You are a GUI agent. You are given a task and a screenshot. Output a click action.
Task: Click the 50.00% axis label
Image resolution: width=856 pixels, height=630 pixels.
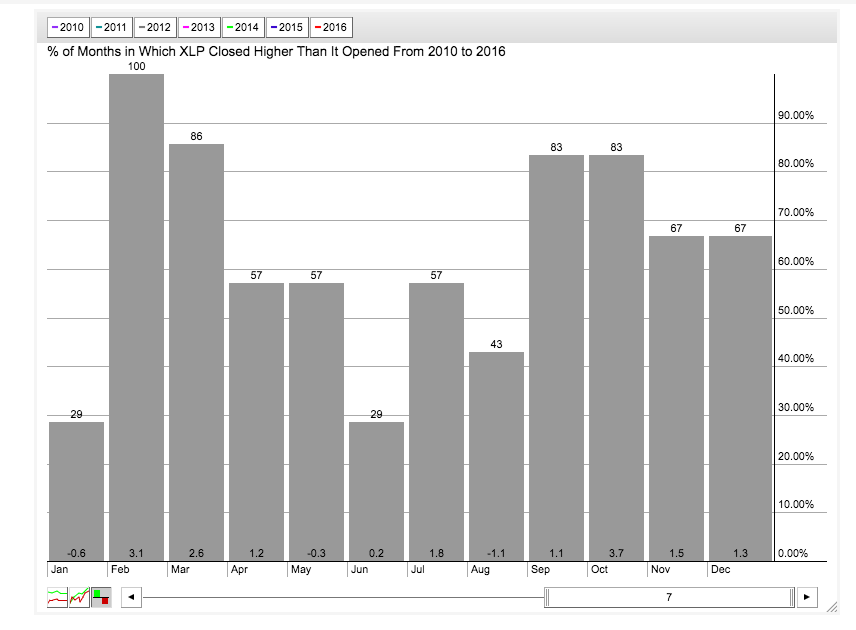click(795, 310)
